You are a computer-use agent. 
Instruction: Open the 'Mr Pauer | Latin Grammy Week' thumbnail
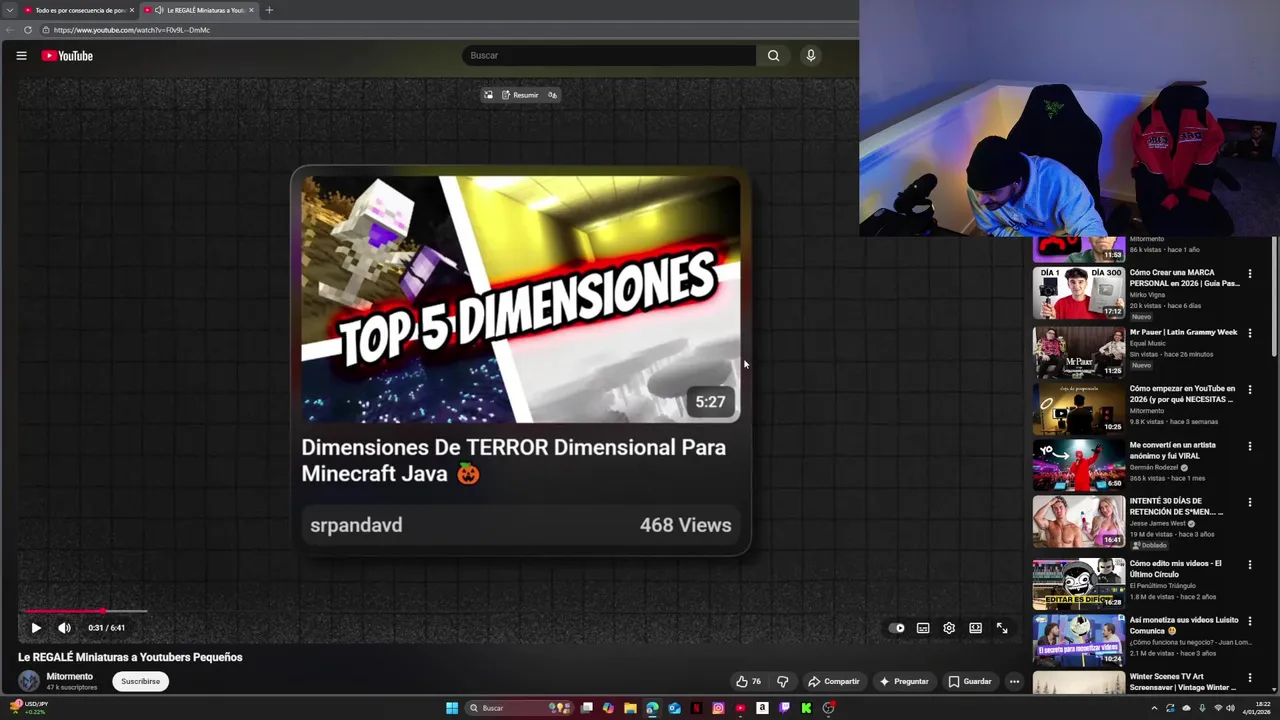(1079, 352)
